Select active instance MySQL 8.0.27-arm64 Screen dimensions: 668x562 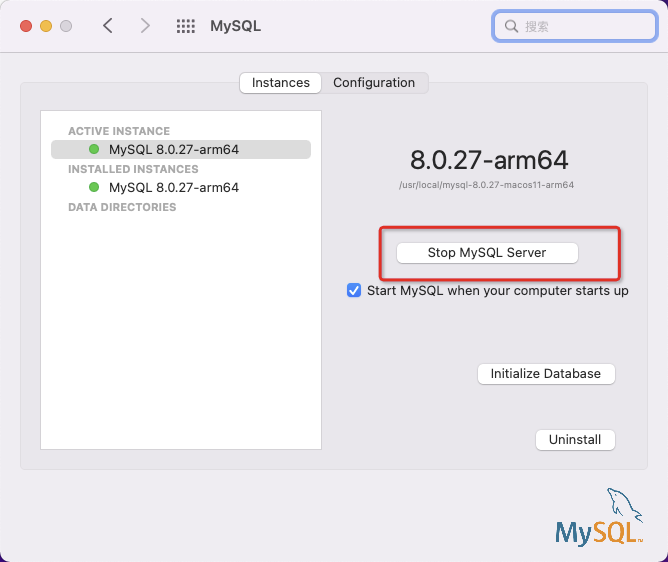pyautogui.click(x=181, y=150)
